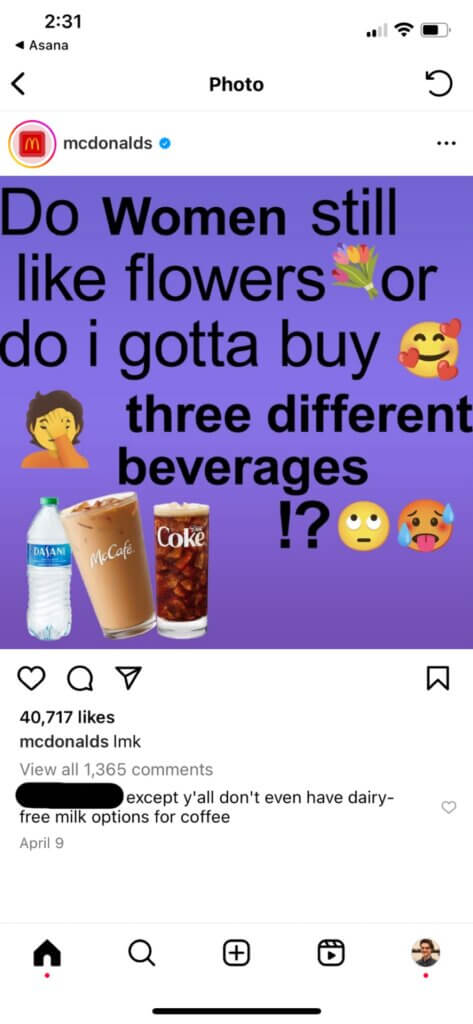
Task: Open the three-dot post options menu
Action: coord(446,144)
